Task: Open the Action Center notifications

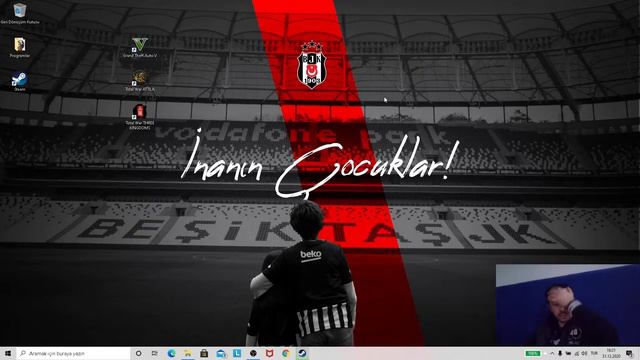Action: point(629,353)
